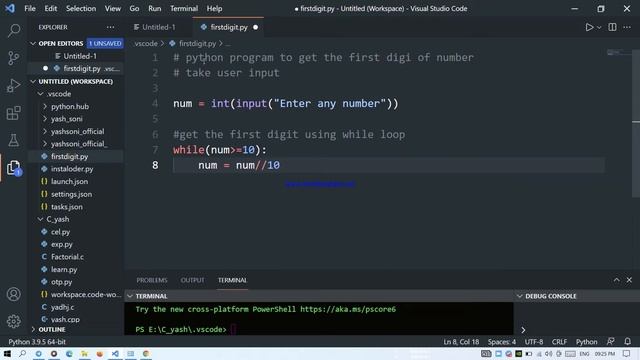Open tasks.json in explorer
The image size is (640, 360).
pyautogui.click(x=76, y=207)
